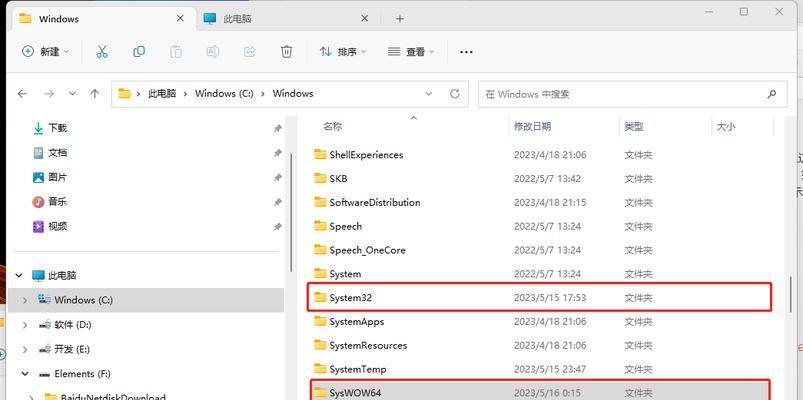This screenshot has height=400, width=803.
Task: Select 此电脑 in navigation tree
Action: (x=62, y=276)
